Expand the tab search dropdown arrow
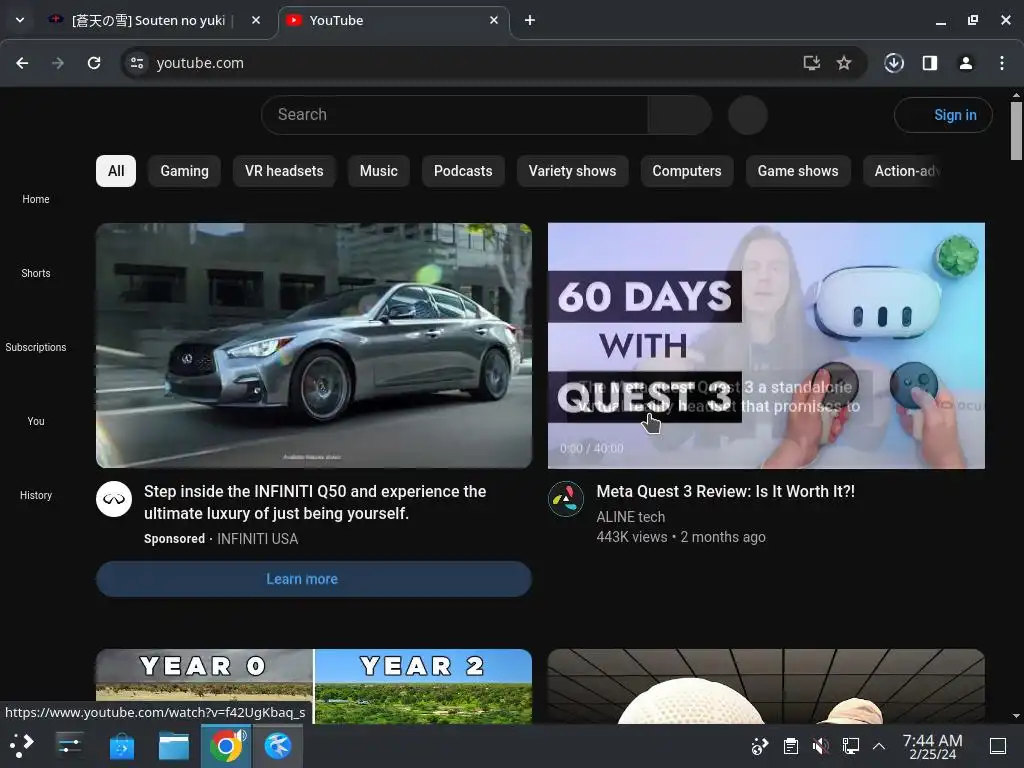1024x768 pixels. click(x=20, y=20)
